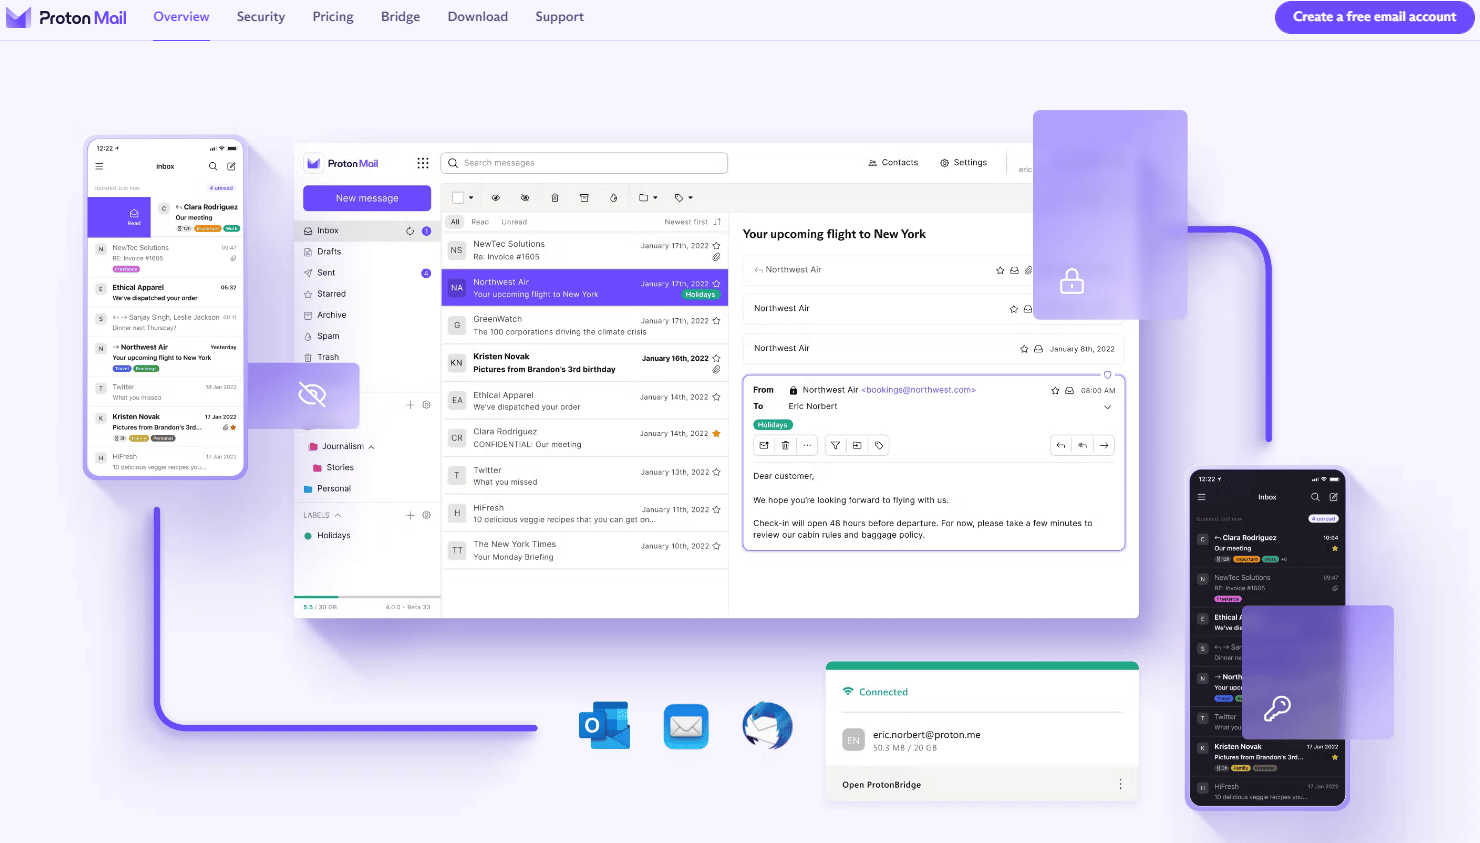
Task: Switch to the Unread filter tab
Action: (x=514, y=222)
